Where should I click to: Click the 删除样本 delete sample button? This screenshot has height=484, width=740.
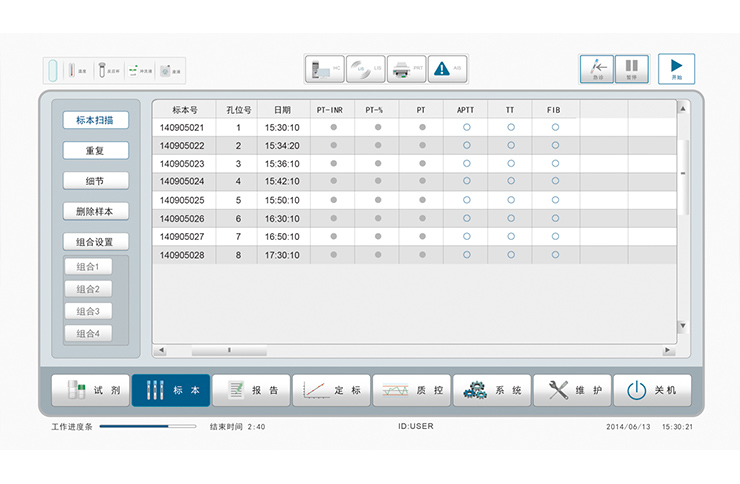(96, 211)
